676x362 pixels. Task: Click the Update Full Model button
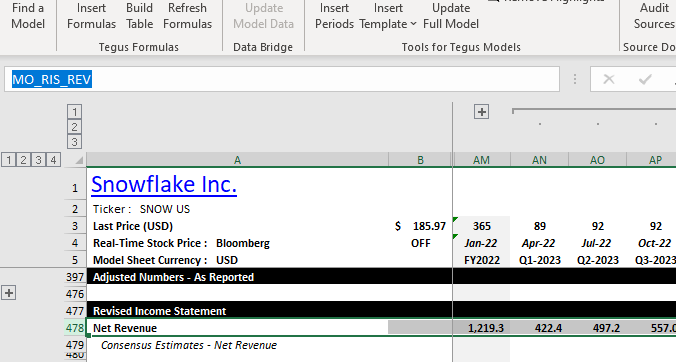[x=451, y=16]
